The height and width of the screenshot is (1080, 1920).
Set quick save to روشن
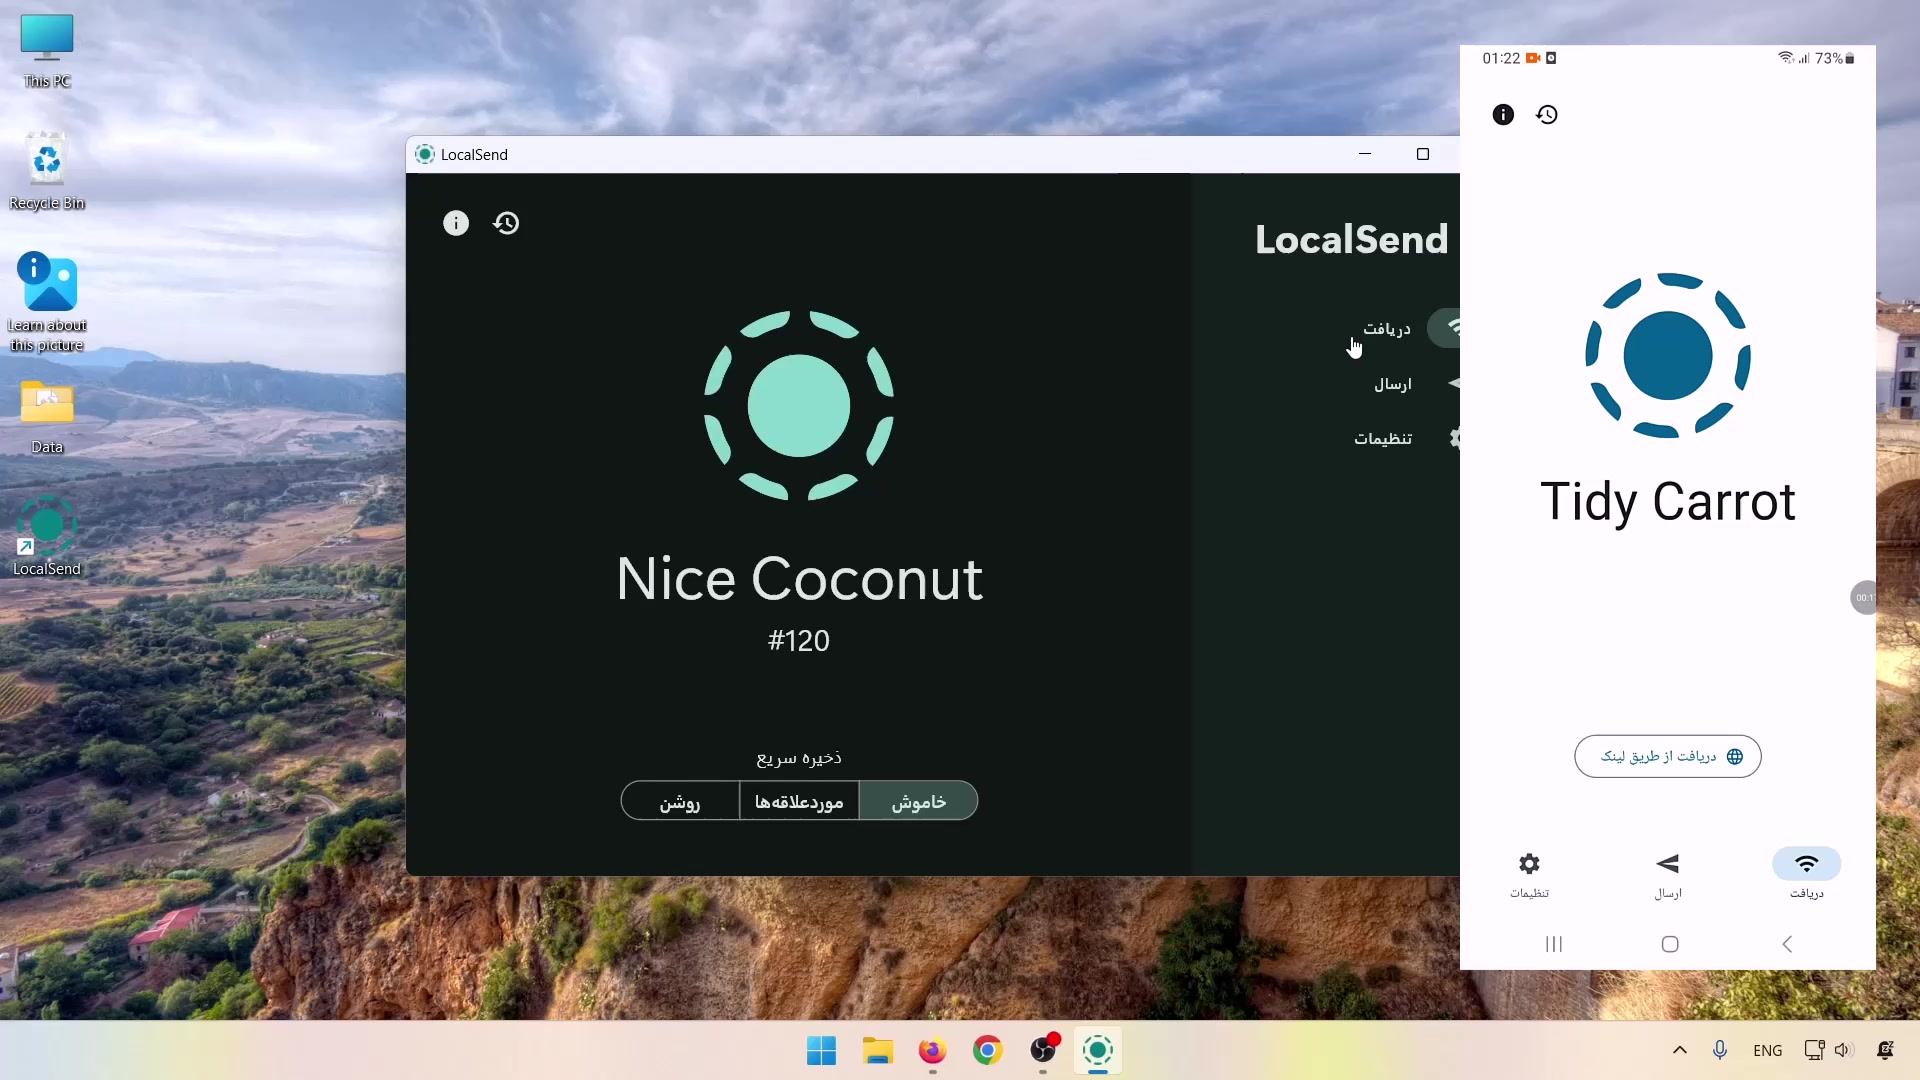pos(680,801)
